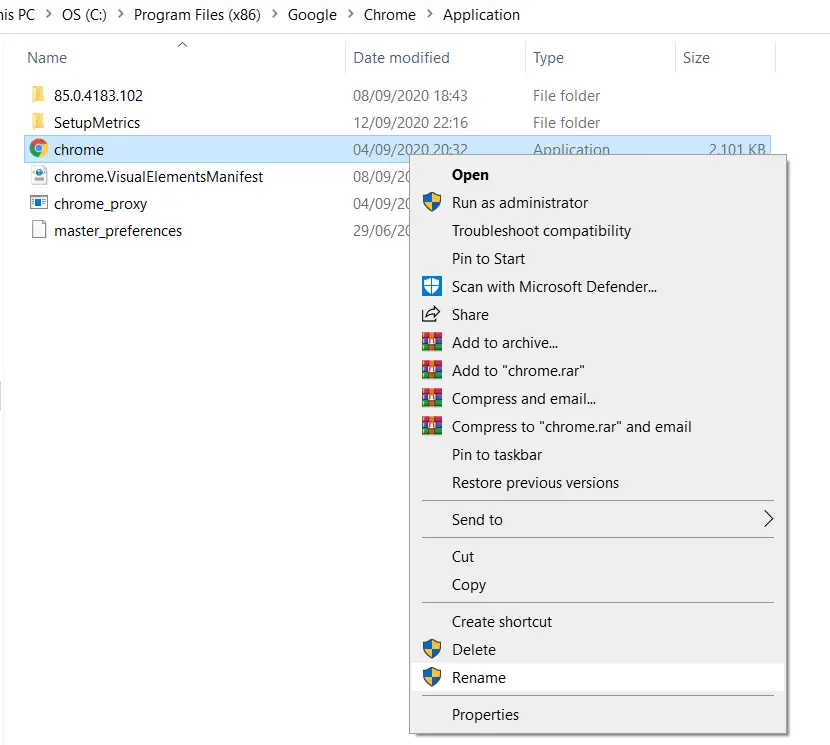Select the chrome file name

78,150
